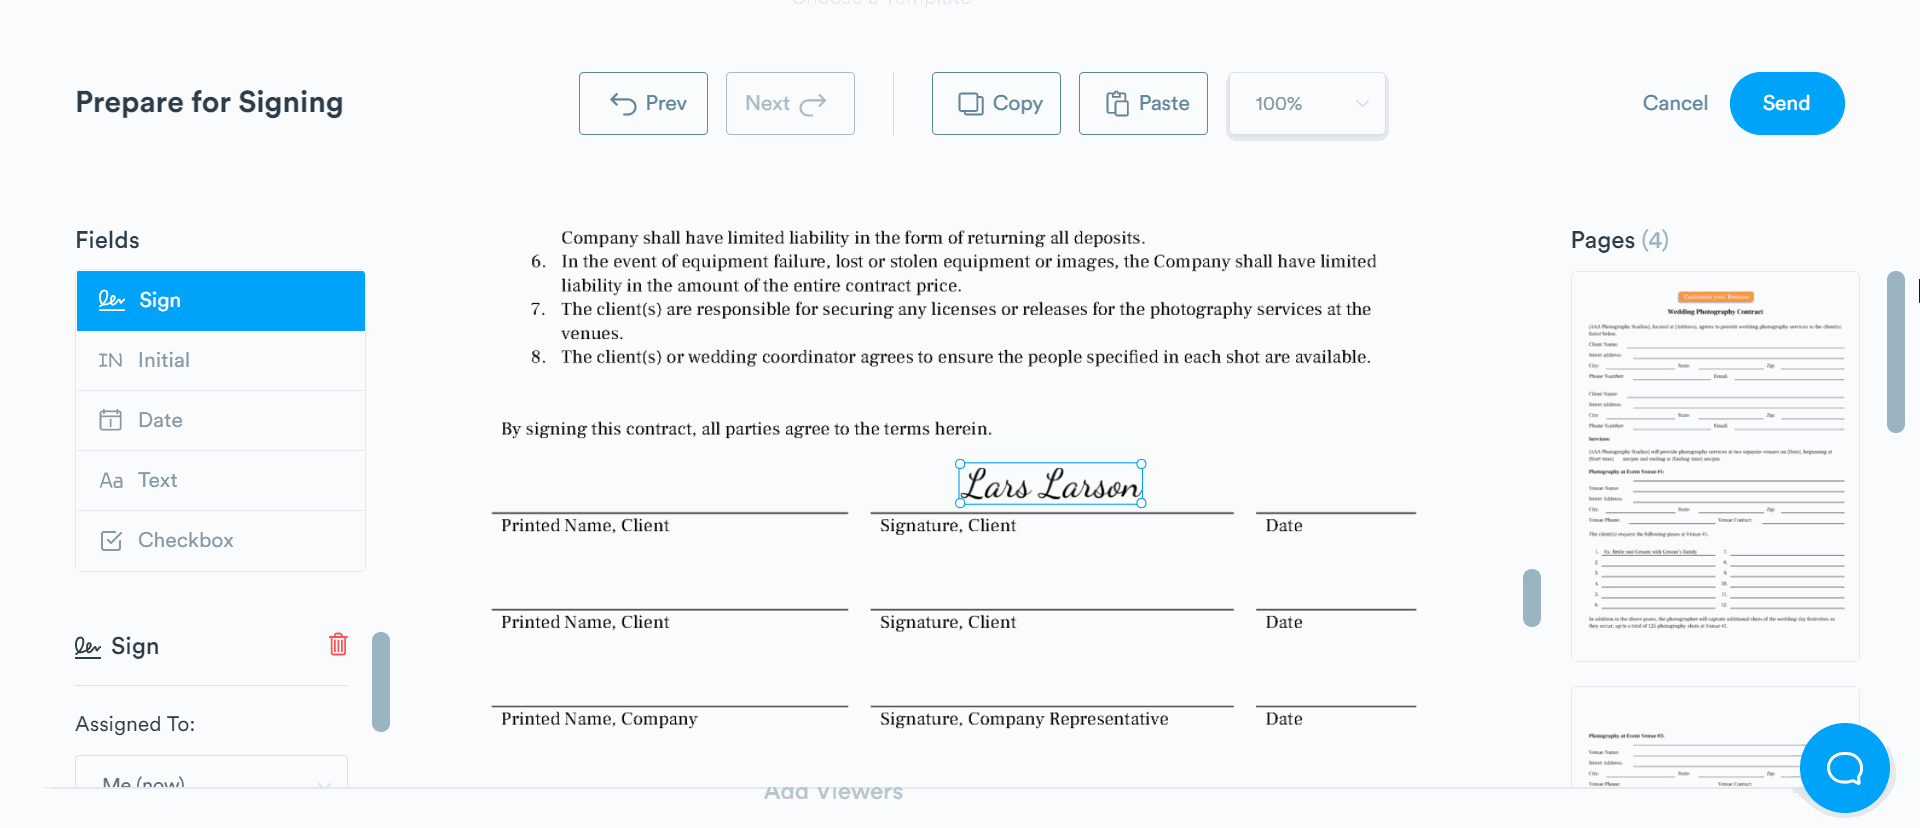Click the Fields heading
Viewport: 1920px width, 828px height.
(108, 240)
